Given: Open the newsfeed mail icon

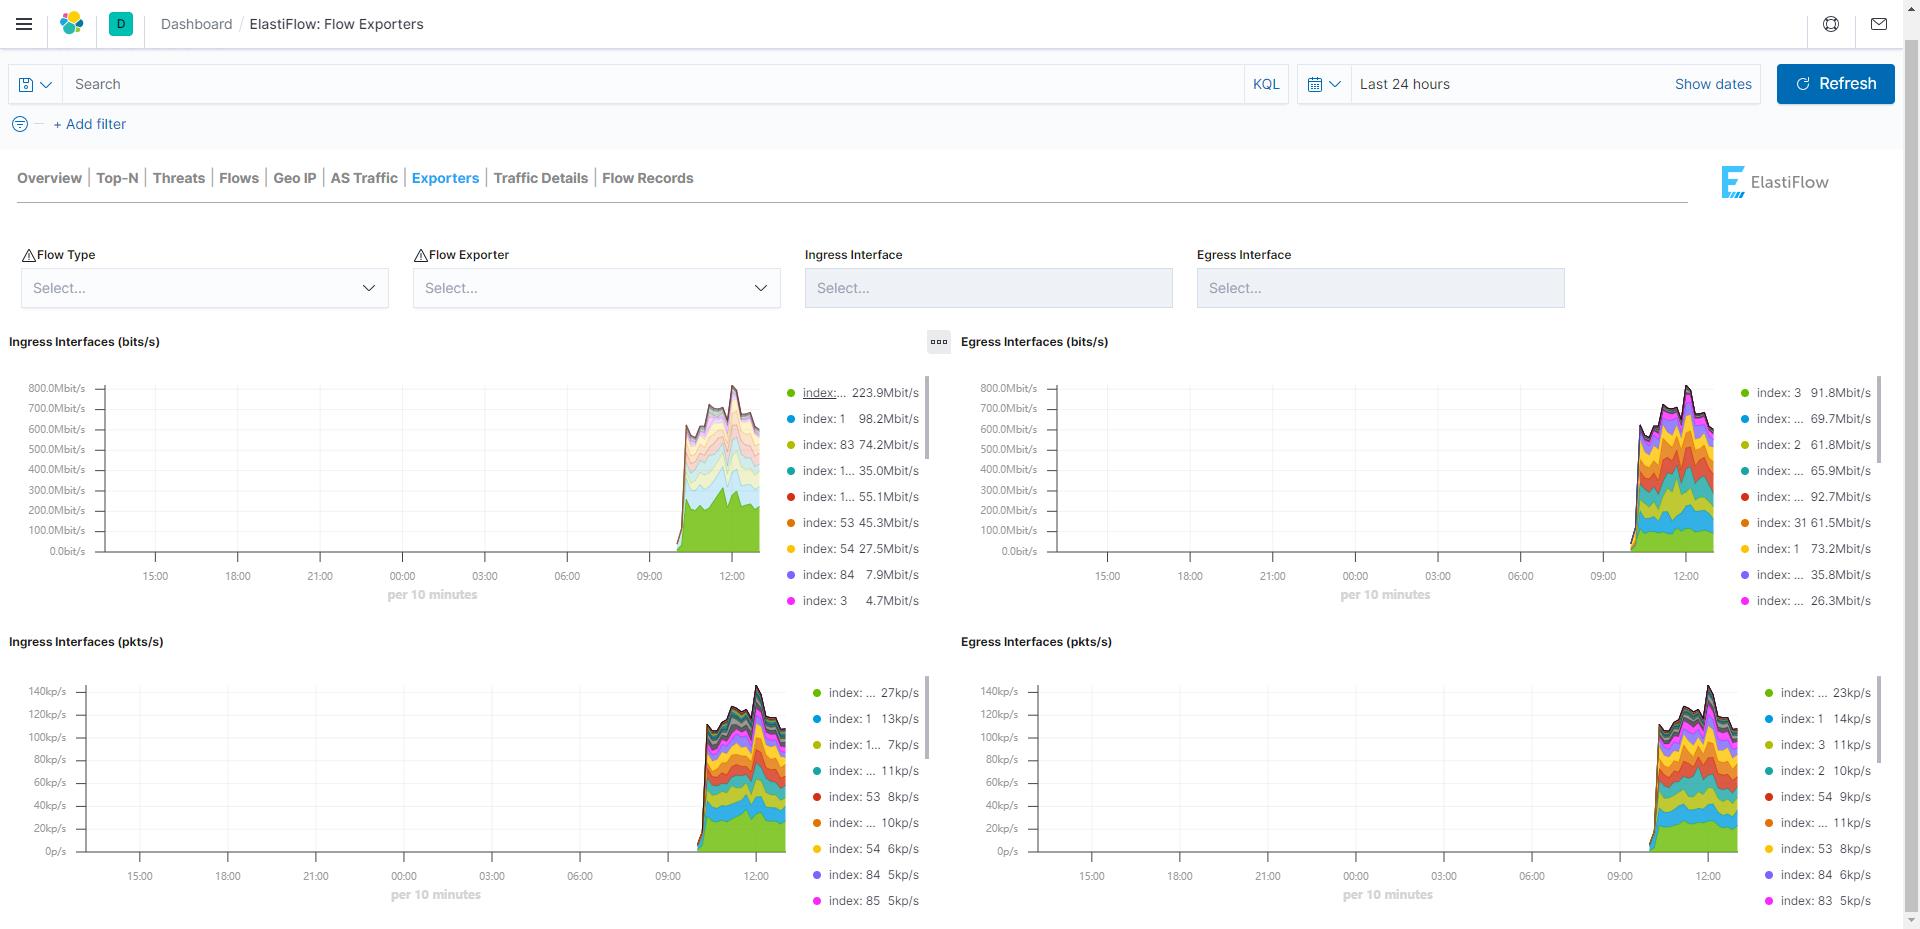Looking at the screenshot, I should [1879, 24].
